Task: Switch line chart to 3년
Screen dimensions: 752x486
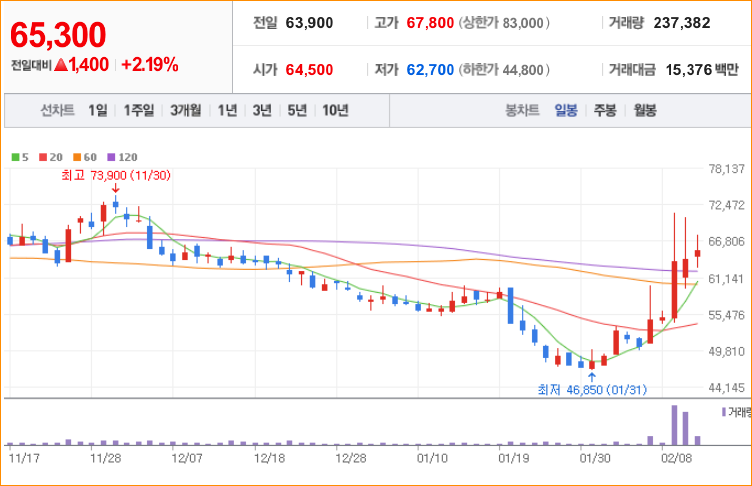Action: click(x=262, y=110)
